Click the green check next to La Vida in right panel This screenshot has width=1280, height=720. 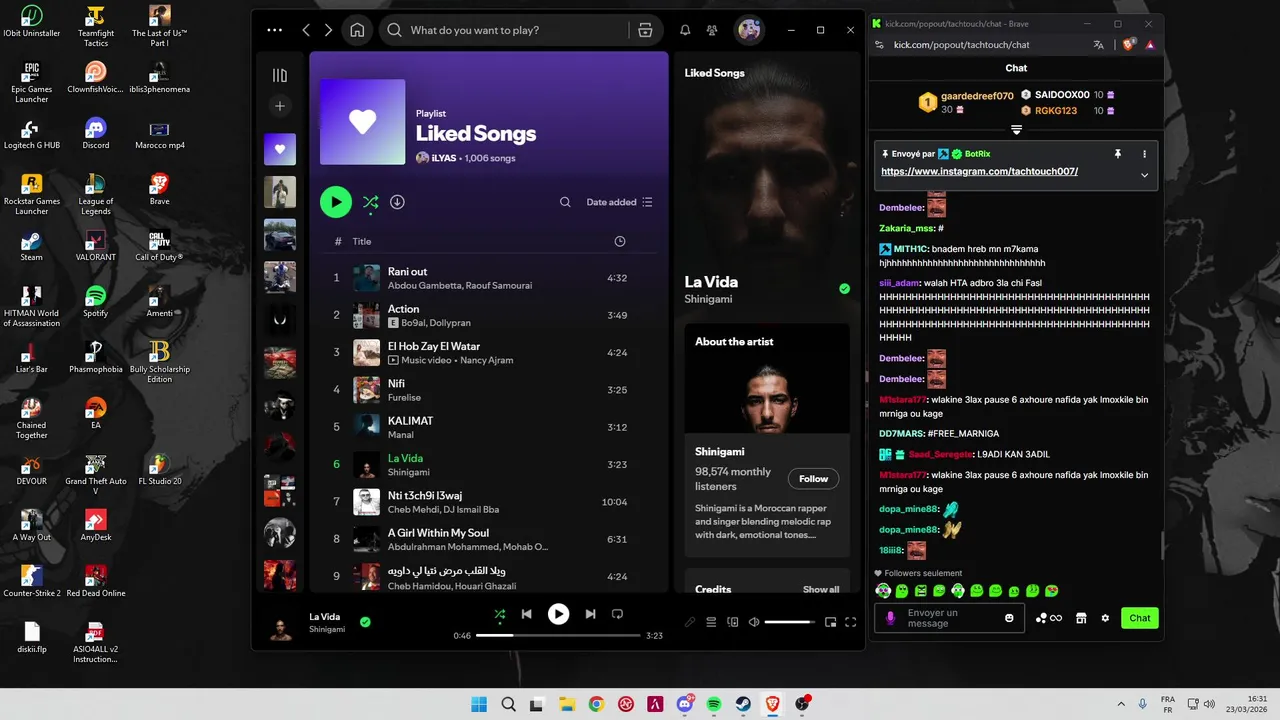[845, 289]
